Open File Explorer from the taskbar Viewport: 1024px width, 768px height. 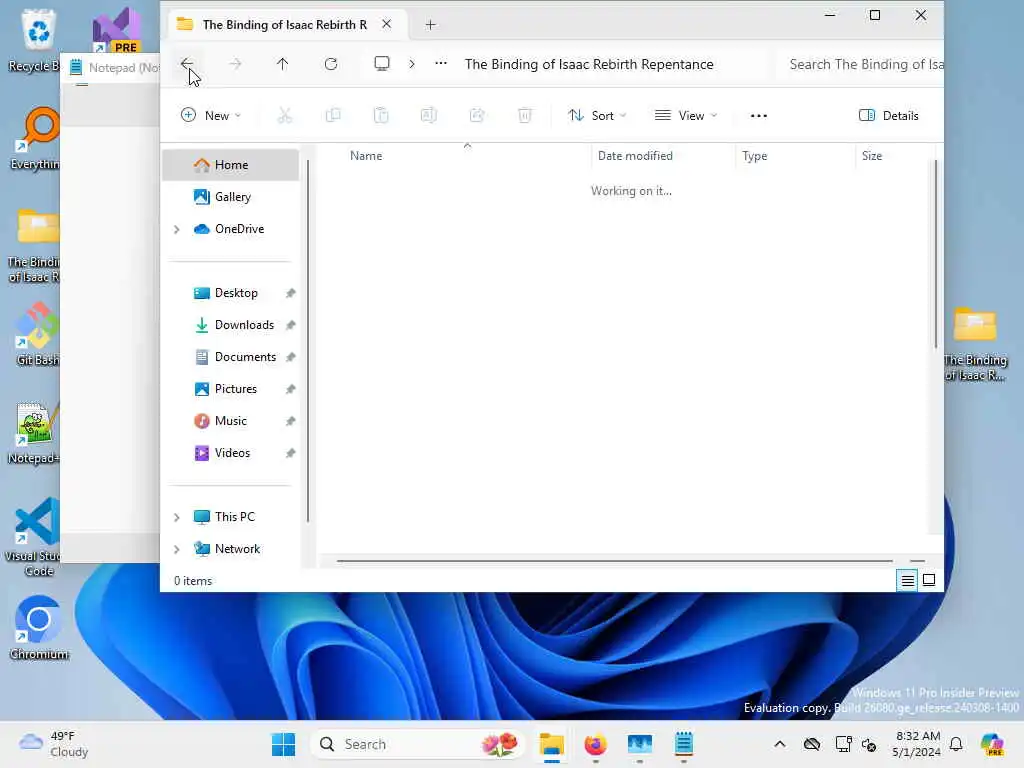552,744
